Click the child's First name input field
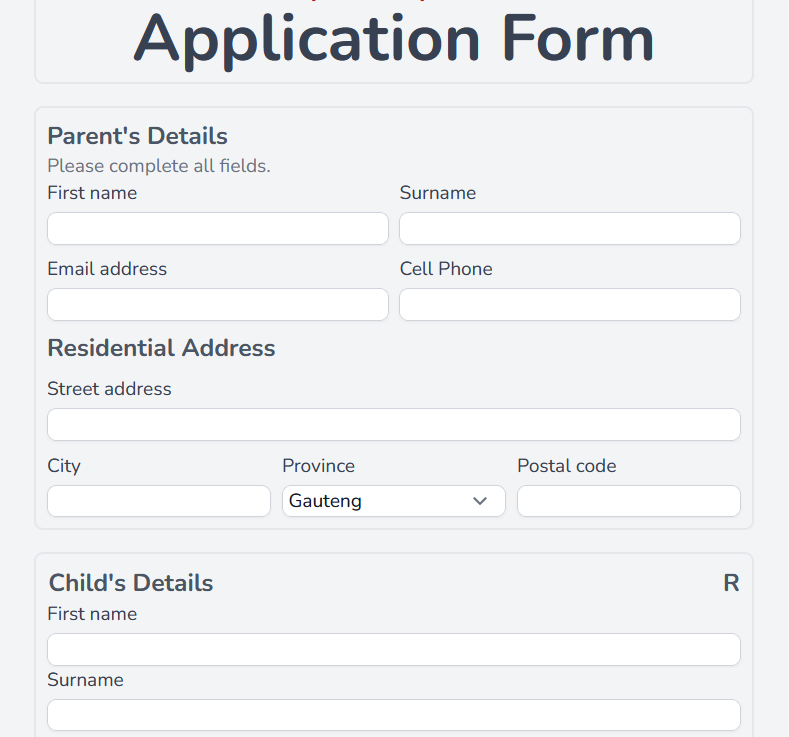Image resolution: width=789 pixels, height=737 pixels. [393, 649]
